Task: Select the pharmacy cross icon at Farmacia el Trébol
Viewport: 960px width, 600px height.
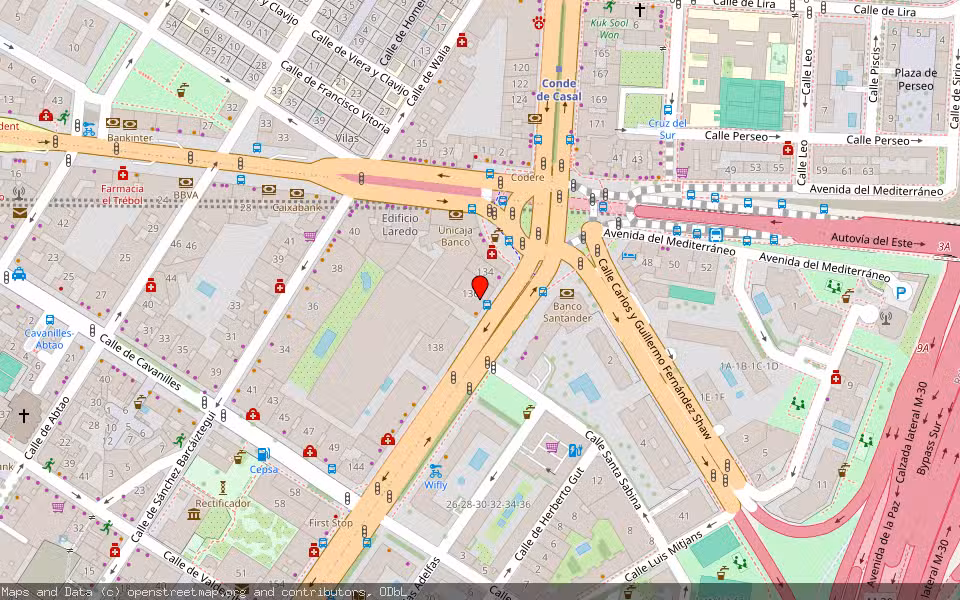Action: tap(123, 175)
